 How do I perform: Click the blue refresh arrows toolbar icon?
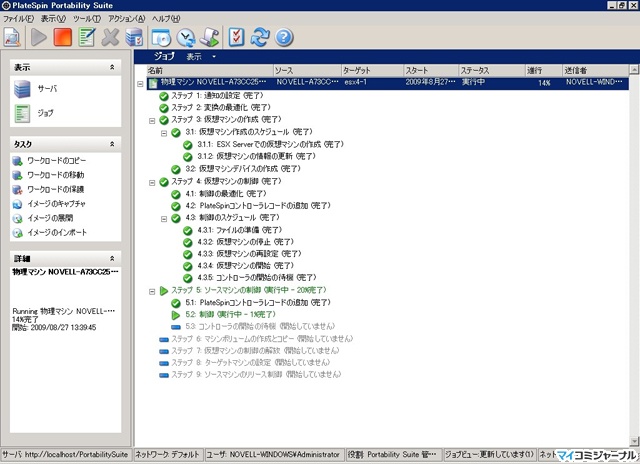click(260, 37)
